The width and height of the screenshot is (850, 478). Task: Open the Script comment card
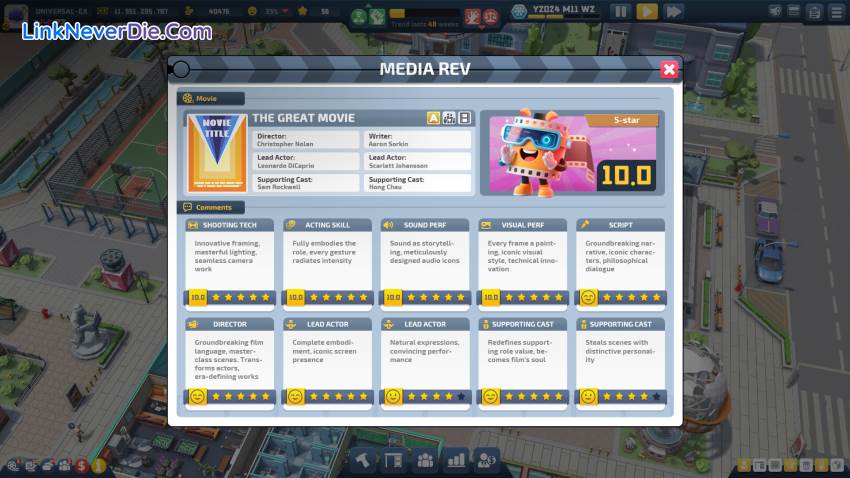click(621, 263)
